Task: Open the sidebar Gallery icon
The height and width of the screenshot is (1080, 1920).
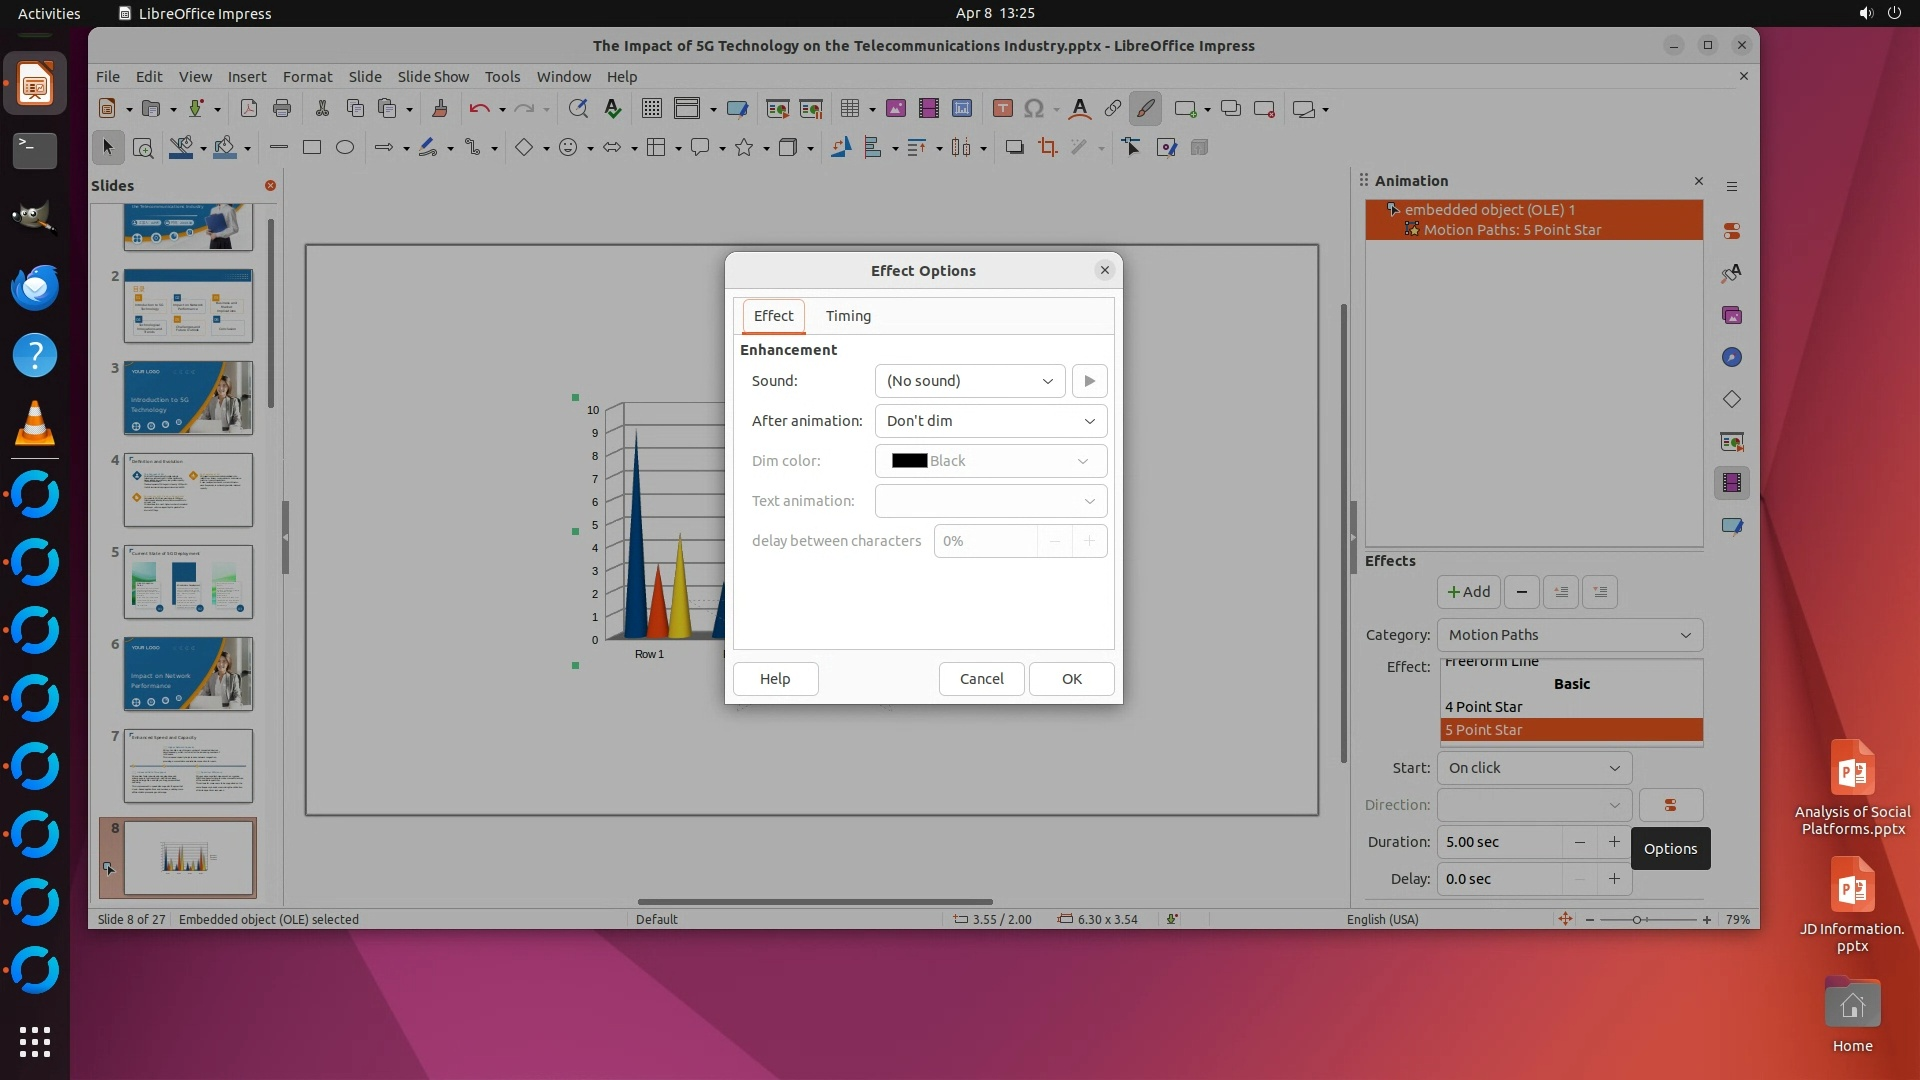Action: (x=1732, y=316)
